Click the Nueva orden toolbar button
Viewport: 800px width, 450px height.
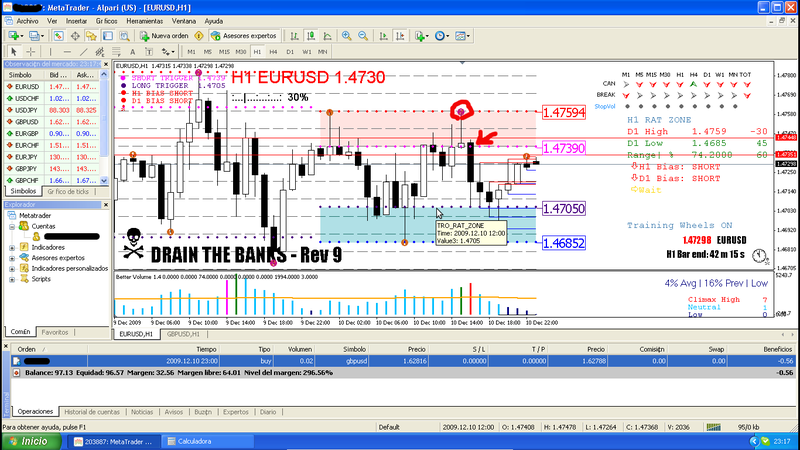[163, 35]
